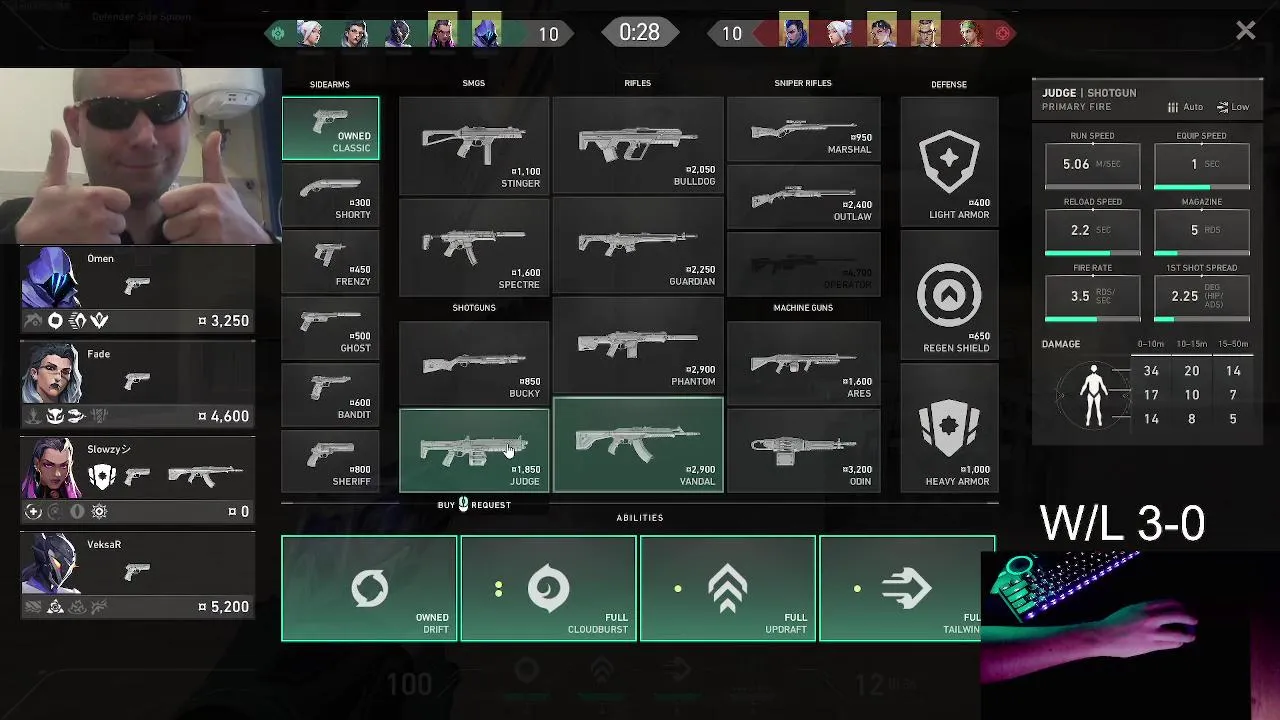Buy the Bucky shotgun
The height and width of the screenshot is (720, 1280).
[x=474, y=364]
